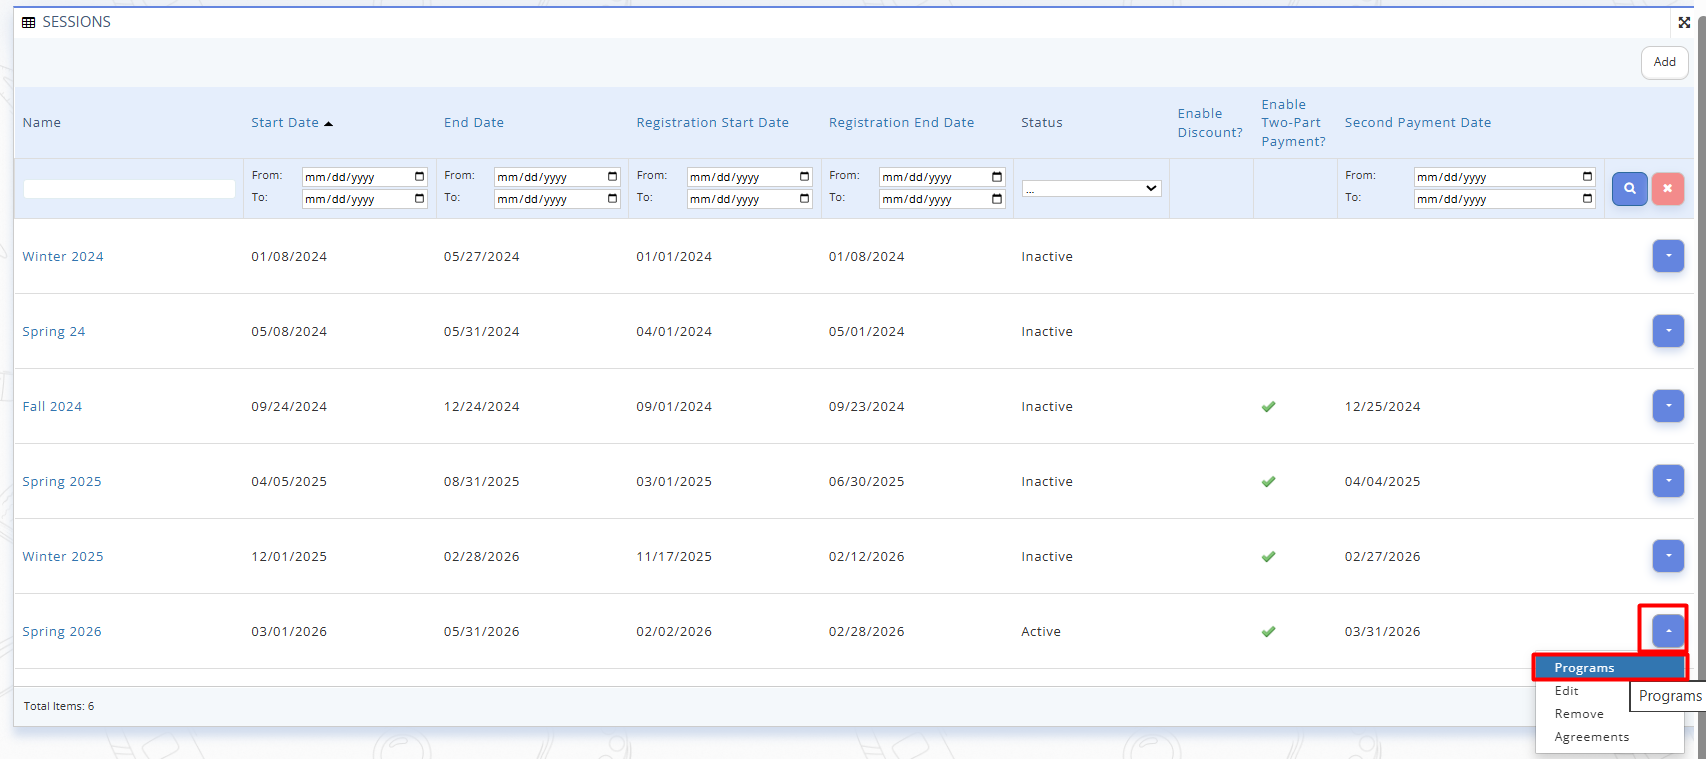The image size is (1706, 759).
Task: Collapse the Spring 2026 actions dropdown
Action: [1667, 631]
